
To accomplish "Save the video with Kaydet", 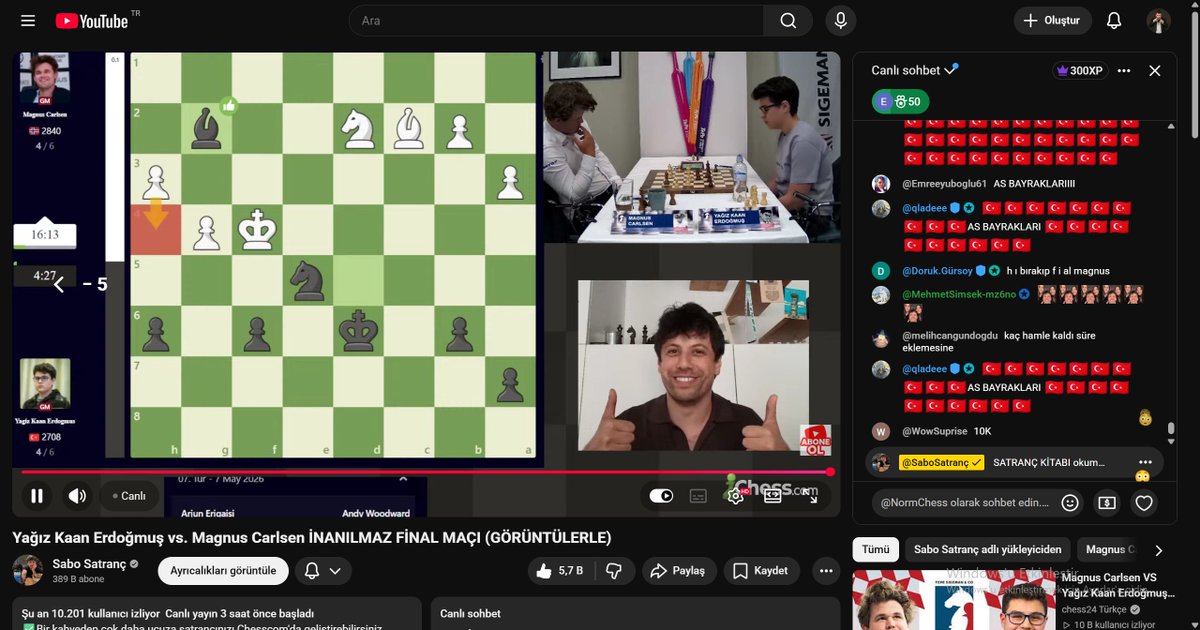I will click(760, 571).
